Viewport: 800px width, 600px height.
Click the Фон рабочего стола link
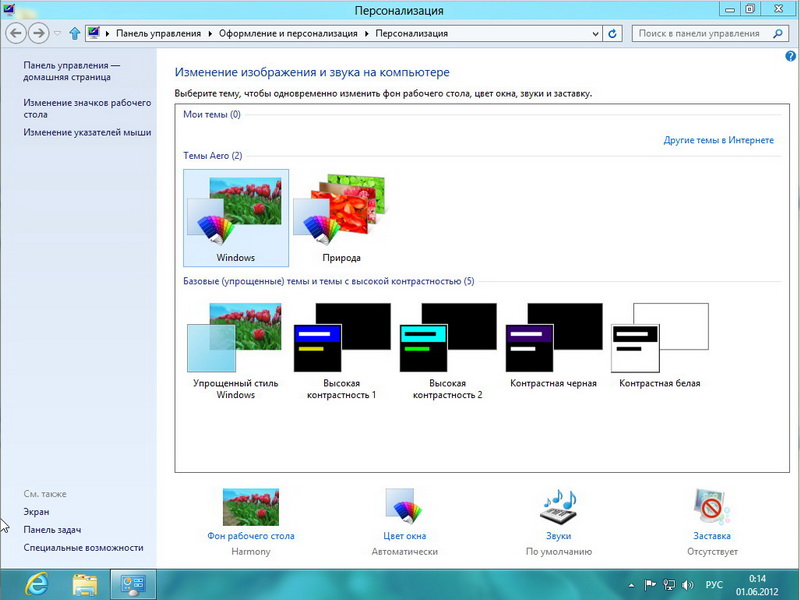(251, 536)
